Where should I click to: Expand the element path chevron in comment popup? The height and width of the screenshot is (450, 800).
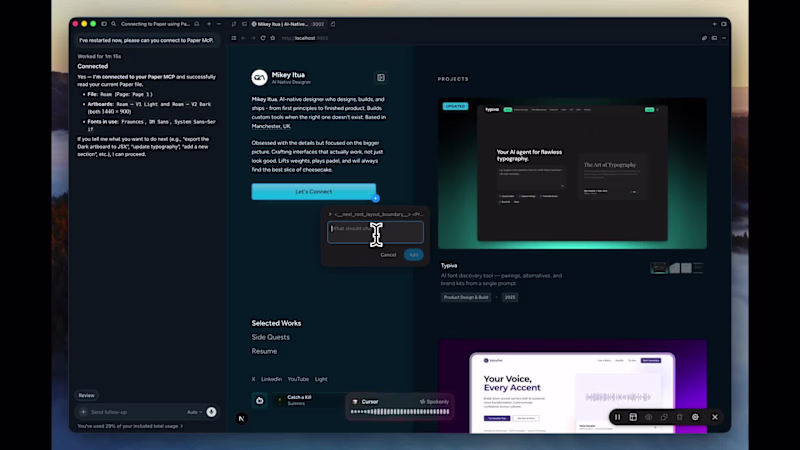(330, 214)
